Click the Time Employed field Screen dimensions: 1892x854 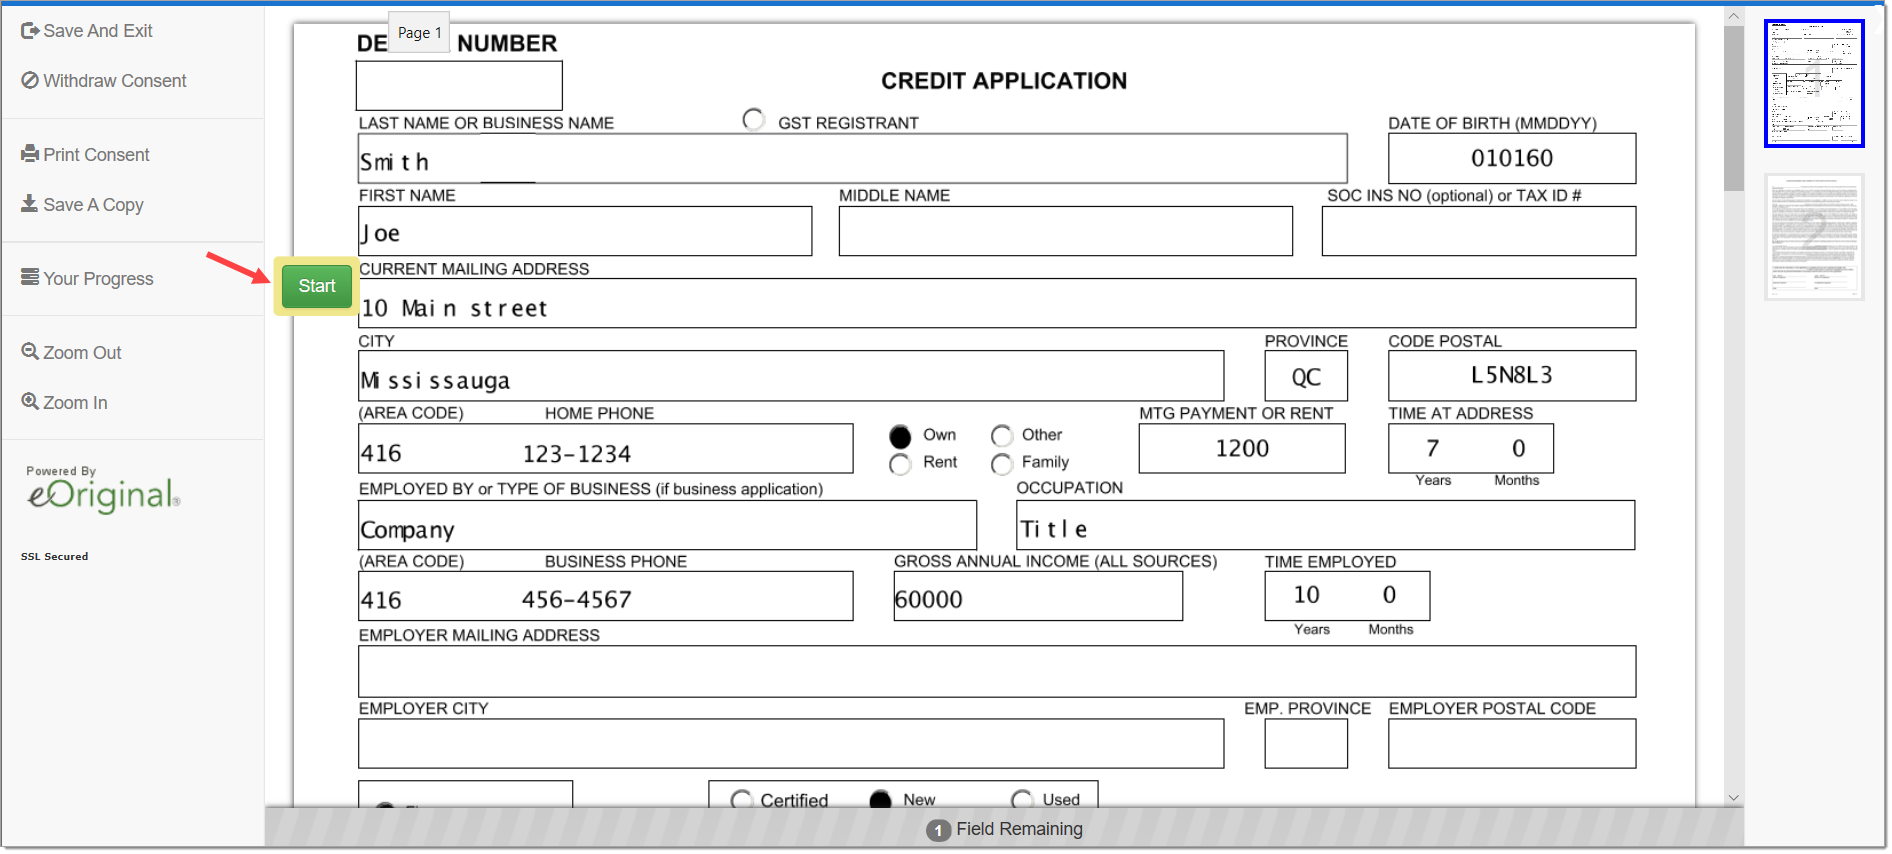(1347, 596)
